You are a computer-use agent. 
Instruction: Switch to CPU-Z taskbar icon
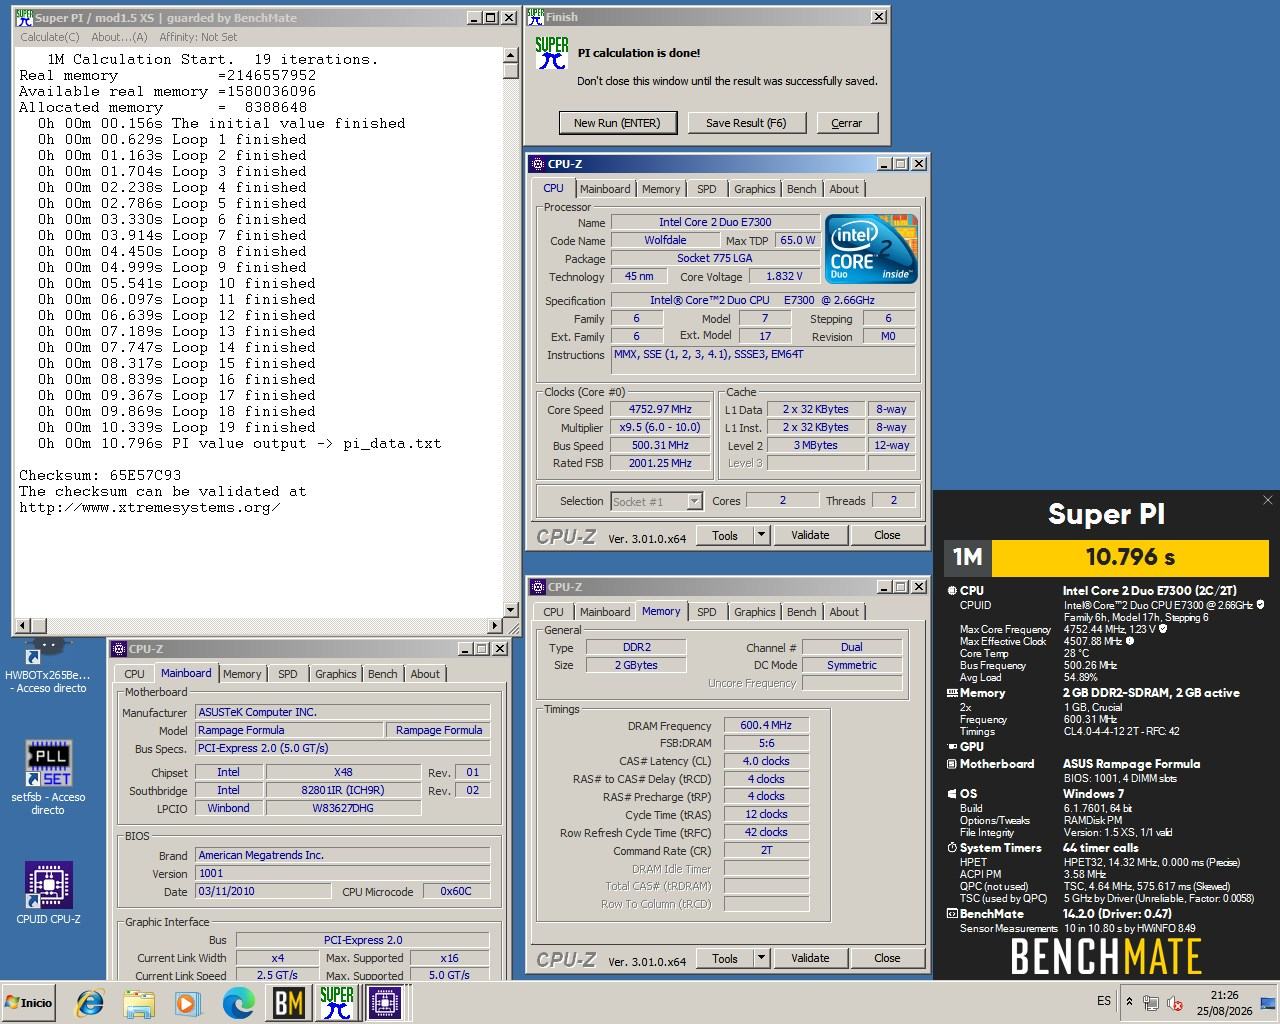point(385,1003)
